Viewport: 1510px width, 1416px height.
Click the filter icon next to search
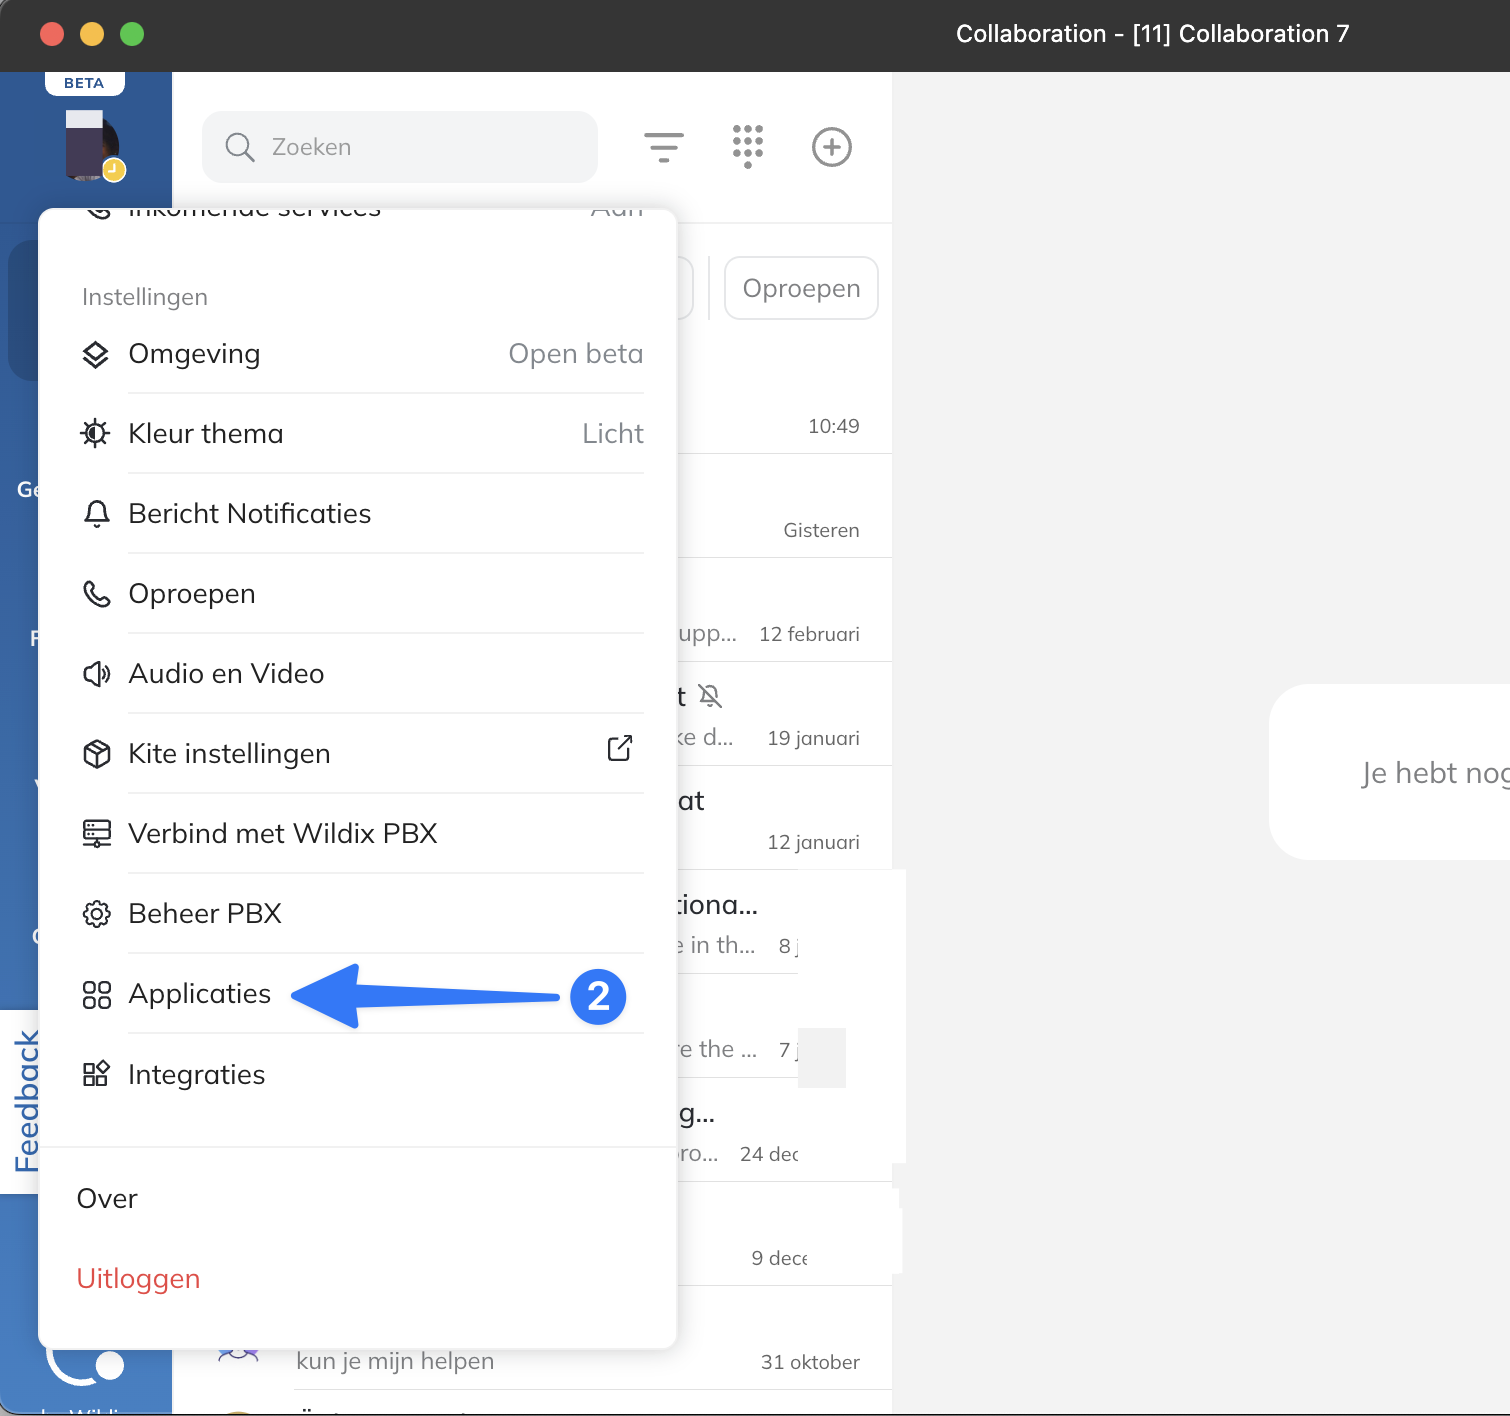(x=663, y=147)
